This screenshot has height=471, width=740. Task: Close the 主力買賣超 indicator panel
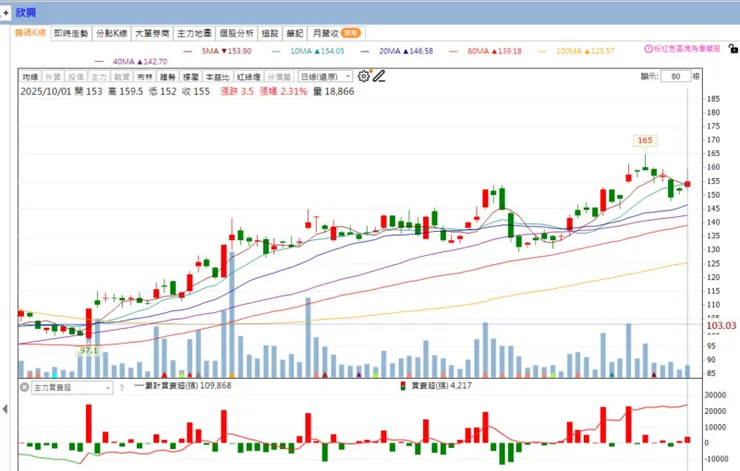tap(25, 387)
